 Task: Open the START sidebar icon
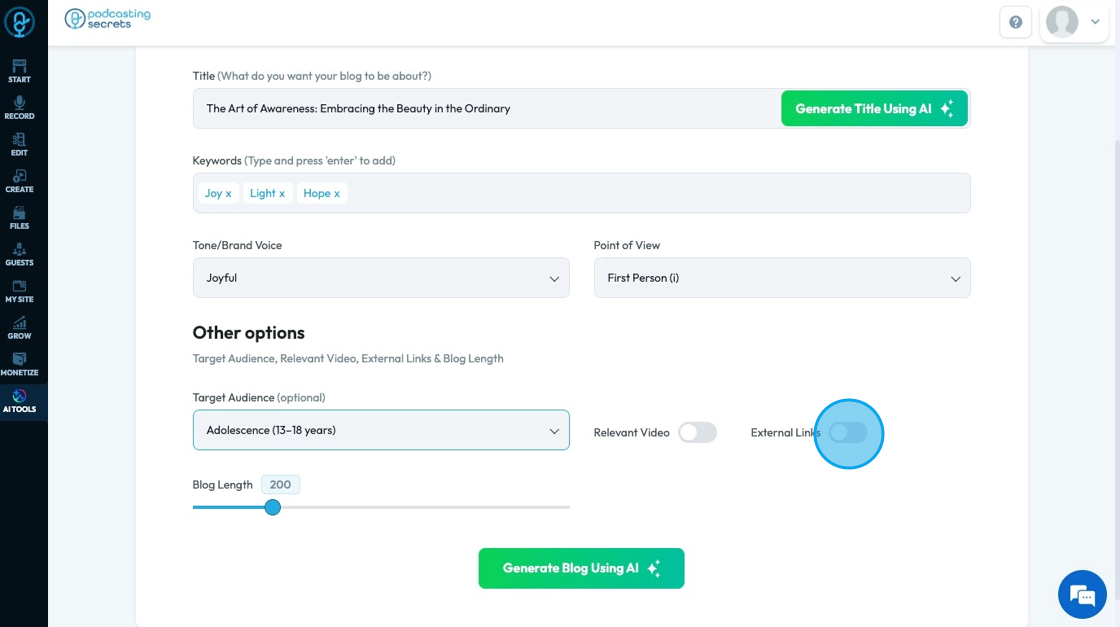19,71
